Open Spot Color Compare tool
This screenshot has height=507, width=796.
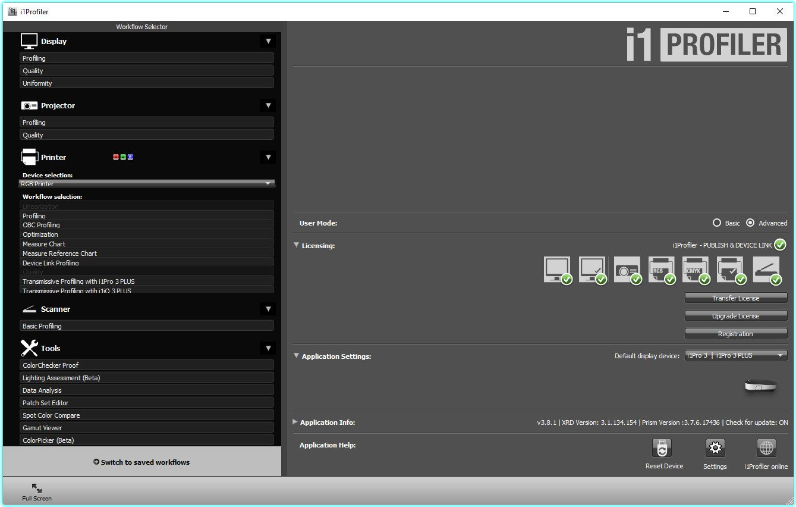(147, 415)
